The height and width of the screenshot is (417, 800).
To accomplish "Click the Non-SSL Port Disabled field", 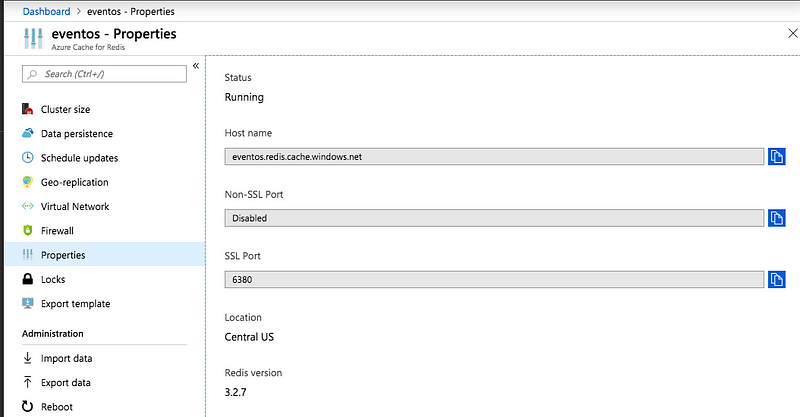I will (x=494, y=218).
